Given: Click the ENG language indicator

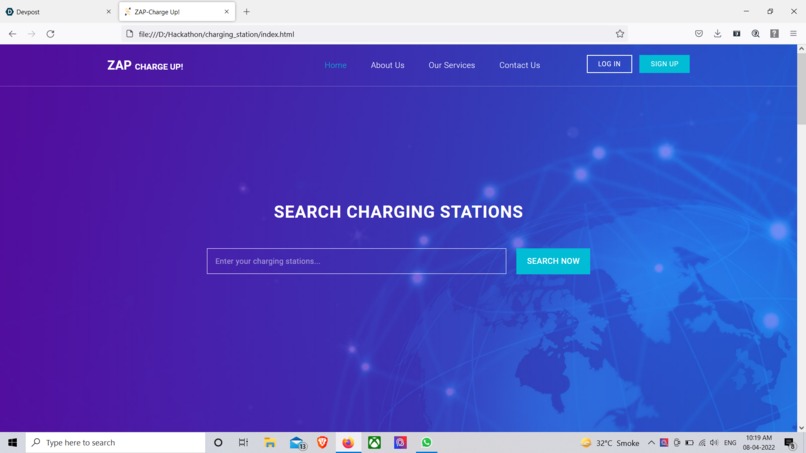Looking at the screenshot, I should pyautogui.click(x=730, y=443).
